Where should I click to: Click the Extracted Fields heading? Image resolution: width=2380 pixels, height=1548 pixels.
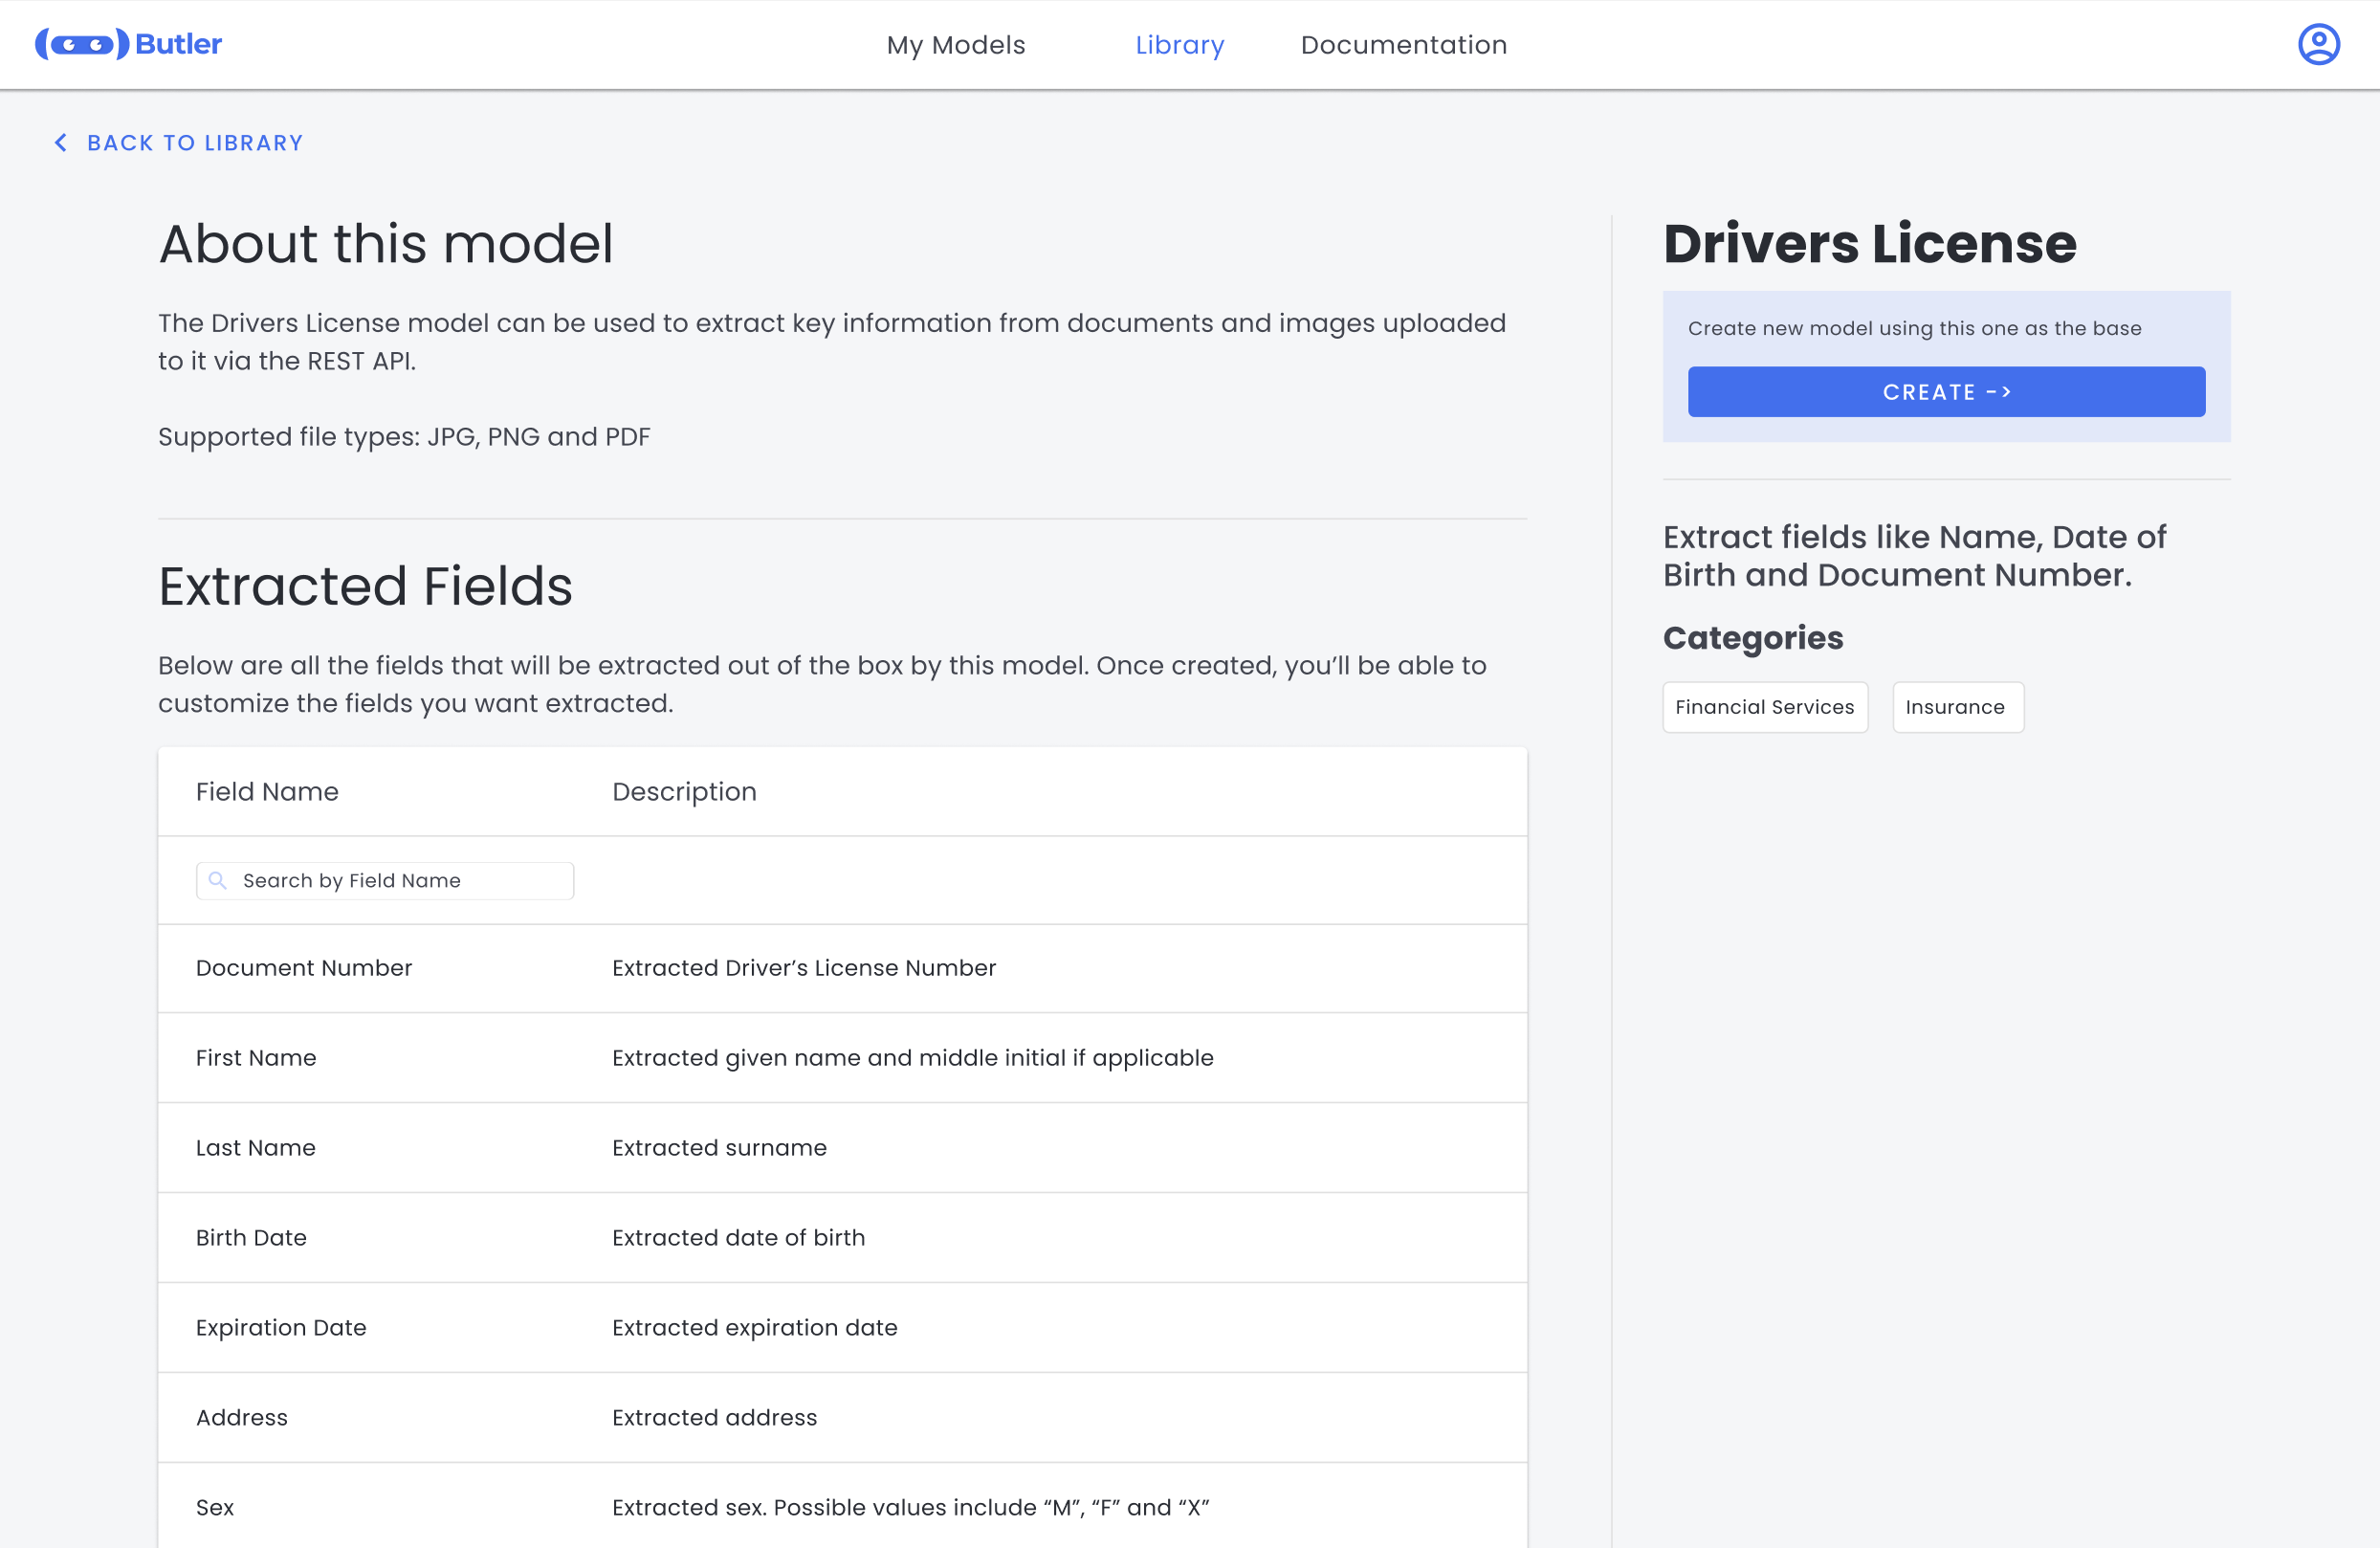(x=366, y=586)
